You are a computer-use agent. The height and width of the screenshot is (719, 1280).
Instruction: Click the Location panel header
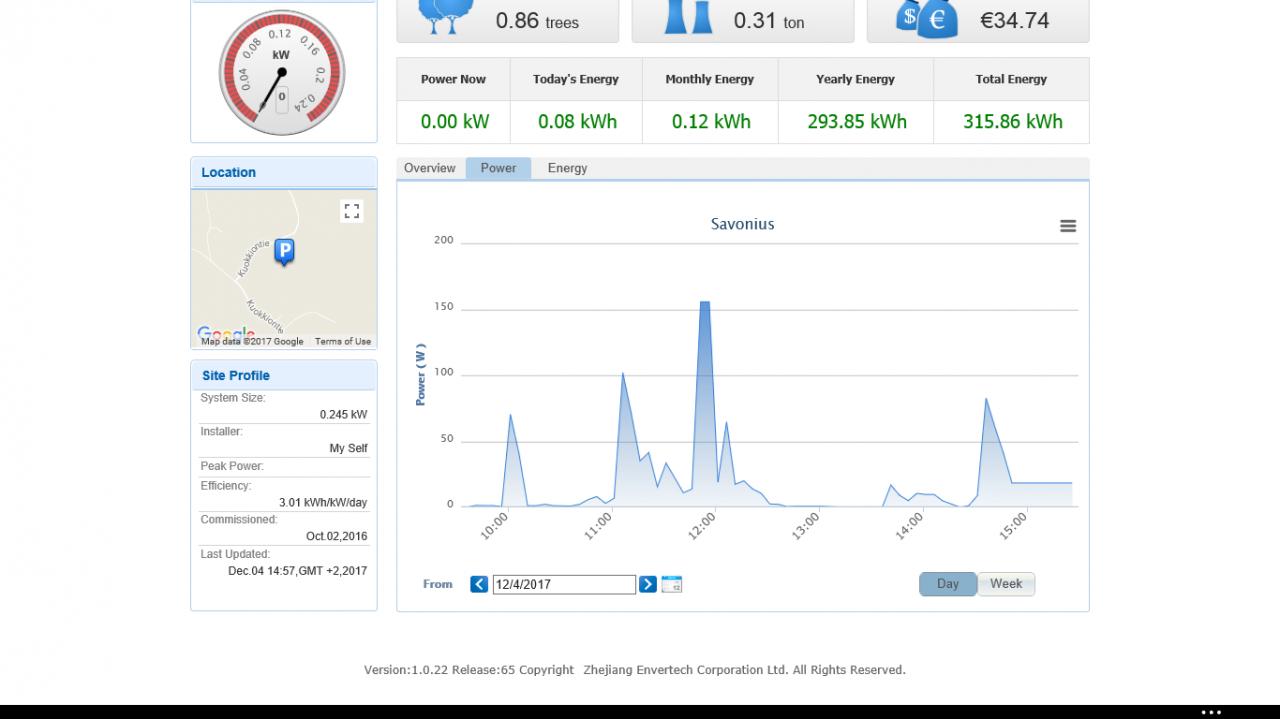coord(284,172)
